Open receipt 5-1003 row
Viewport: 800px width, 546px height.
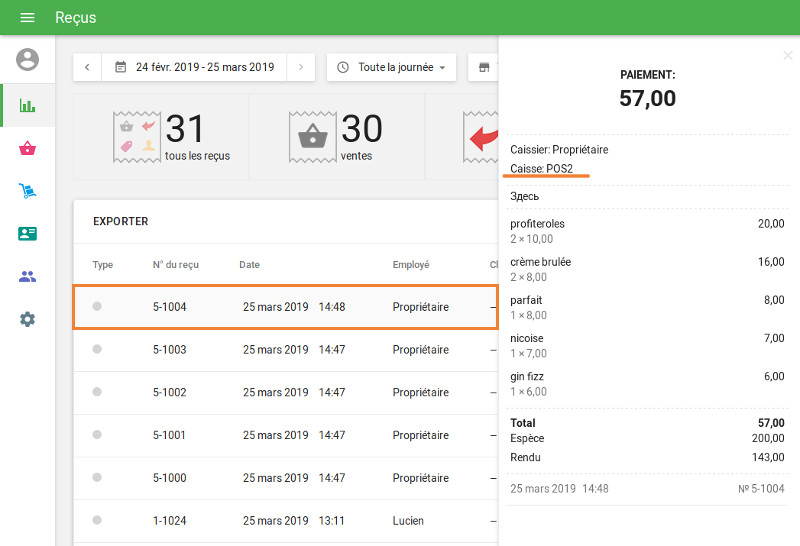pyautogui.click(x=285, y=350)
